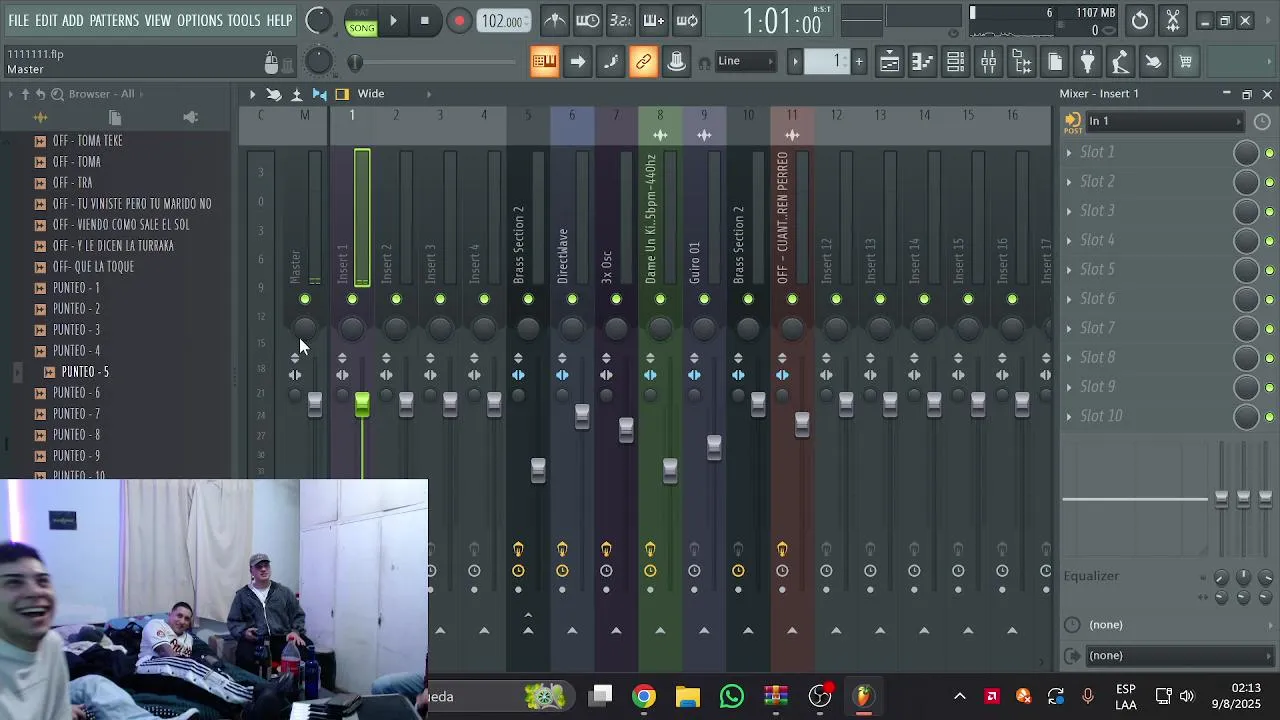Open the In 1 input dropdown
The image size is (1280, 720).
1165,122
